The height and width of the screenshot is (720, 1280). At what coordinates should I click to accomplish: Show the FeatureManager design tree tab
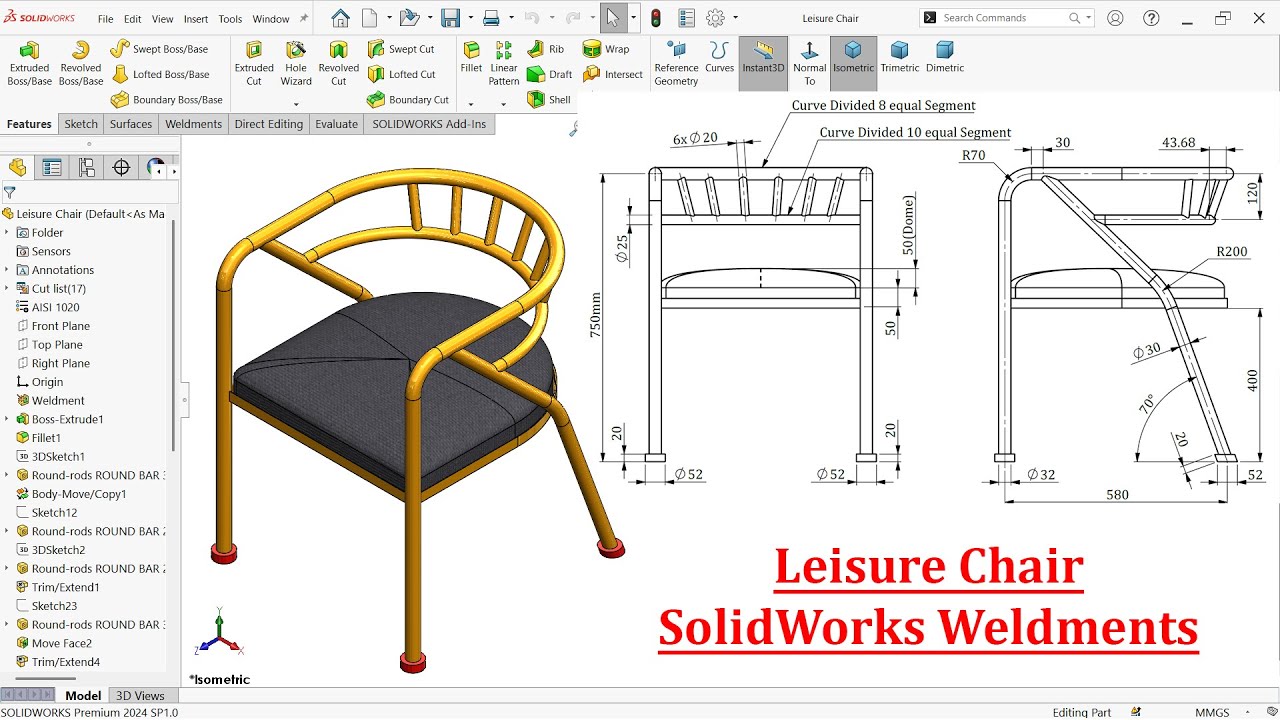click(x=17, y=167)
